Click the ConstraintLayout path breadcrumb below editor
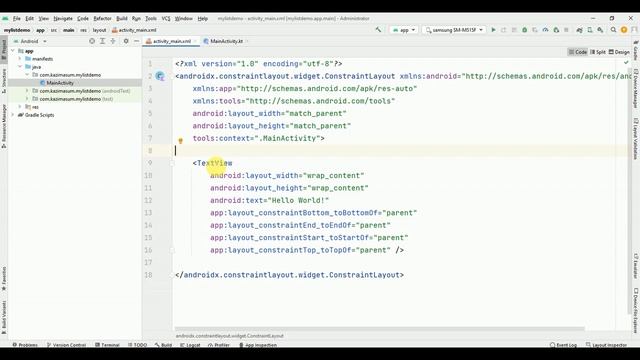This screenshot has height=360, width=640. (x=229, y=336)
